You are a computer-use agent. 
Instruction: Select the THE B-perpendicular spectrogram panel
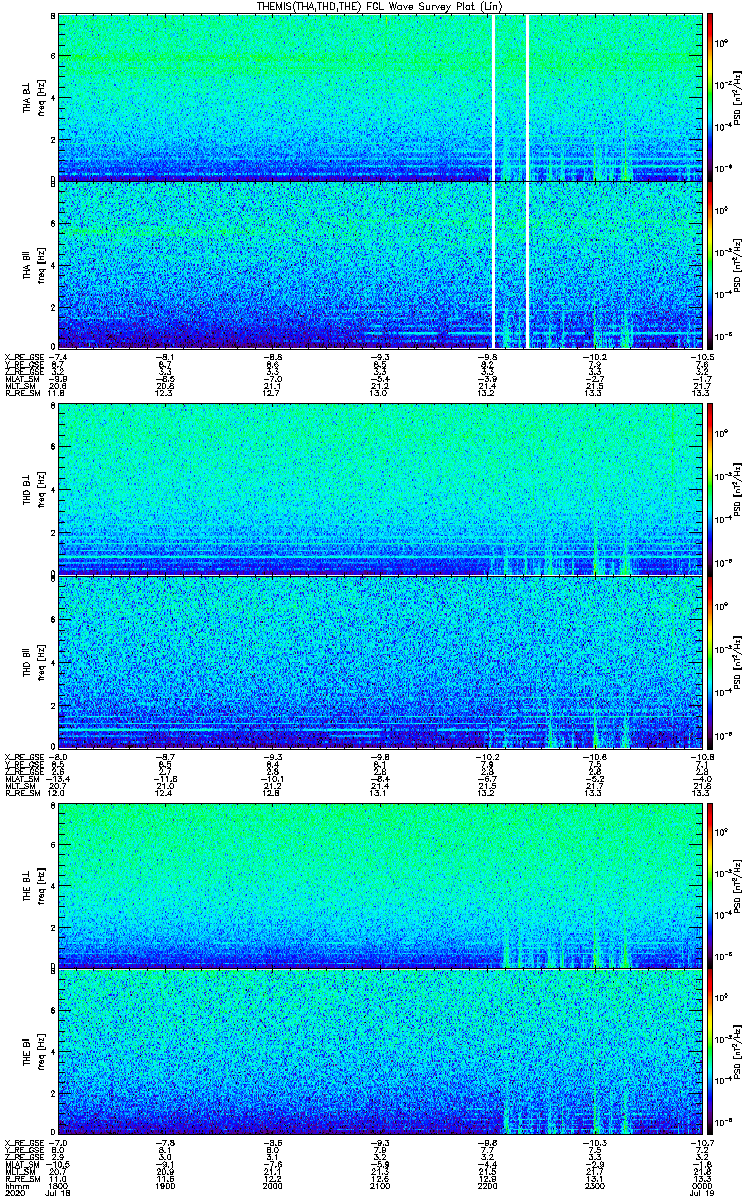(379, 885)
